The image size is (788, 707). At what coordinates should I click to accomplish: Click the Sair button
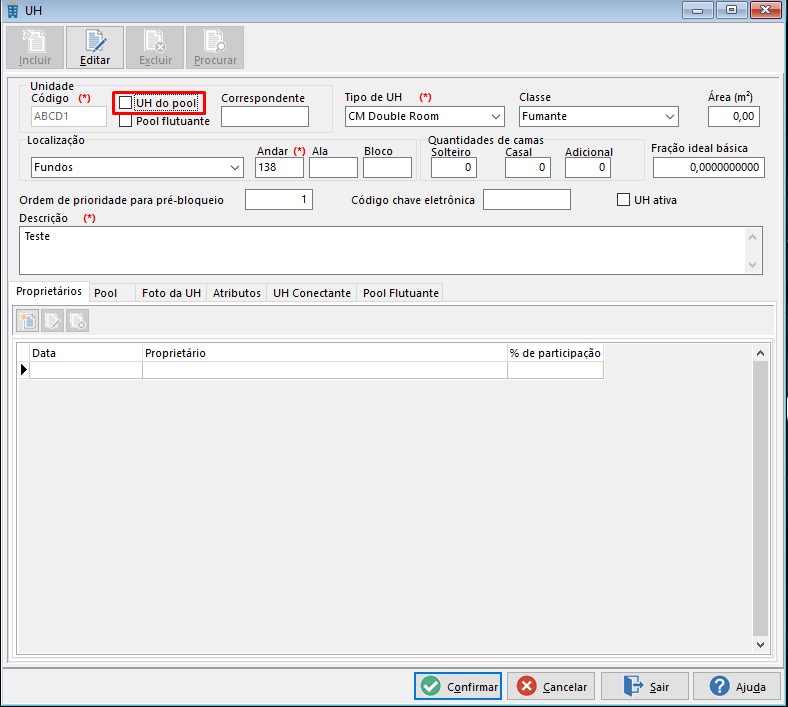tap(645, 686)
